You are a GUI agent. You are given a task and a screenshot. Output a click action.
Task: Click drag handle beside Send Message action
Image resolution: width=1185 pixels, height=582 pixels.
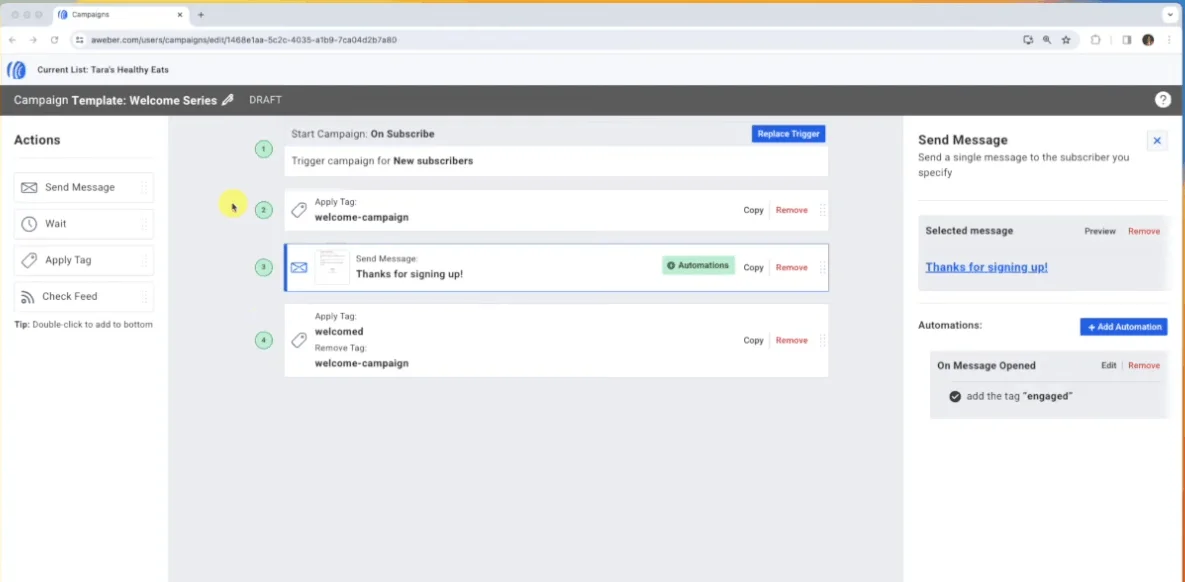click(144, 187)
